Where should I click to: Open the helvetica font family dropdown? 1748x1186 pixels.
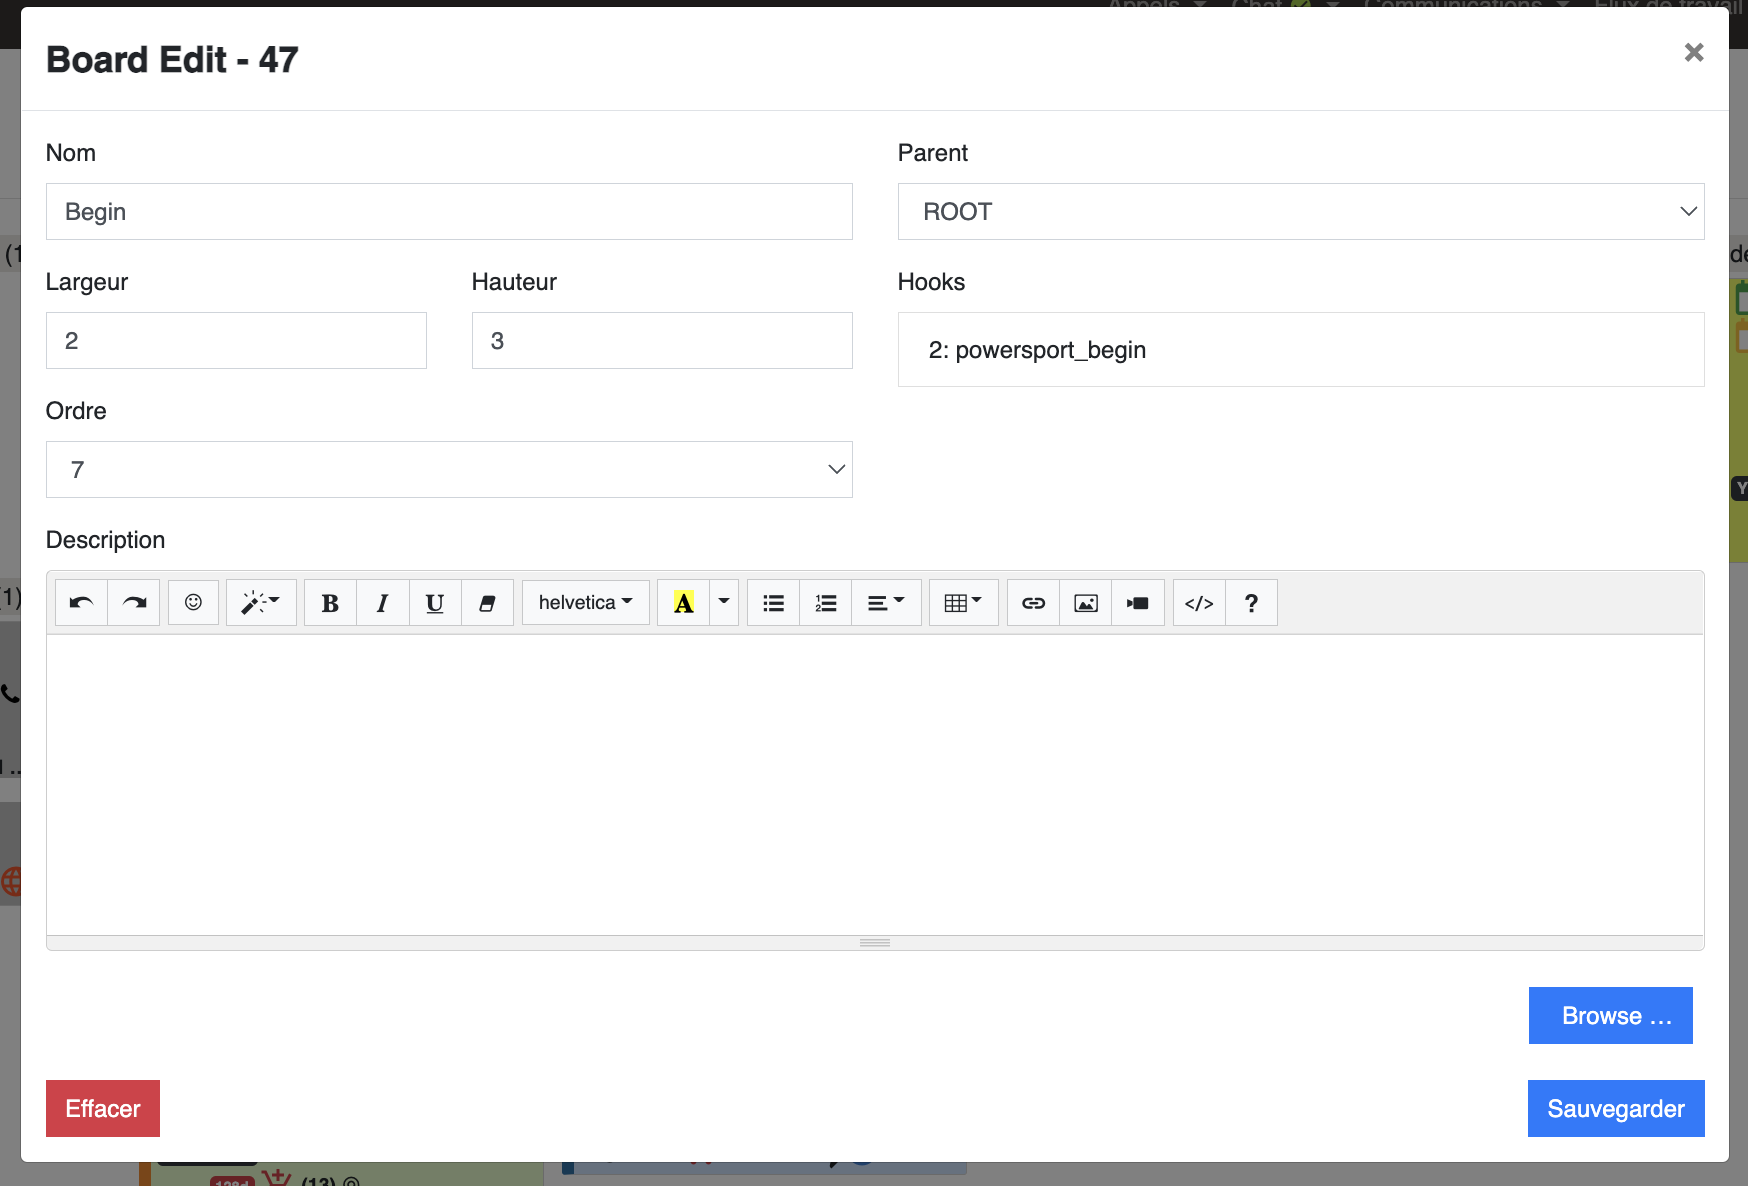(585, 603)
